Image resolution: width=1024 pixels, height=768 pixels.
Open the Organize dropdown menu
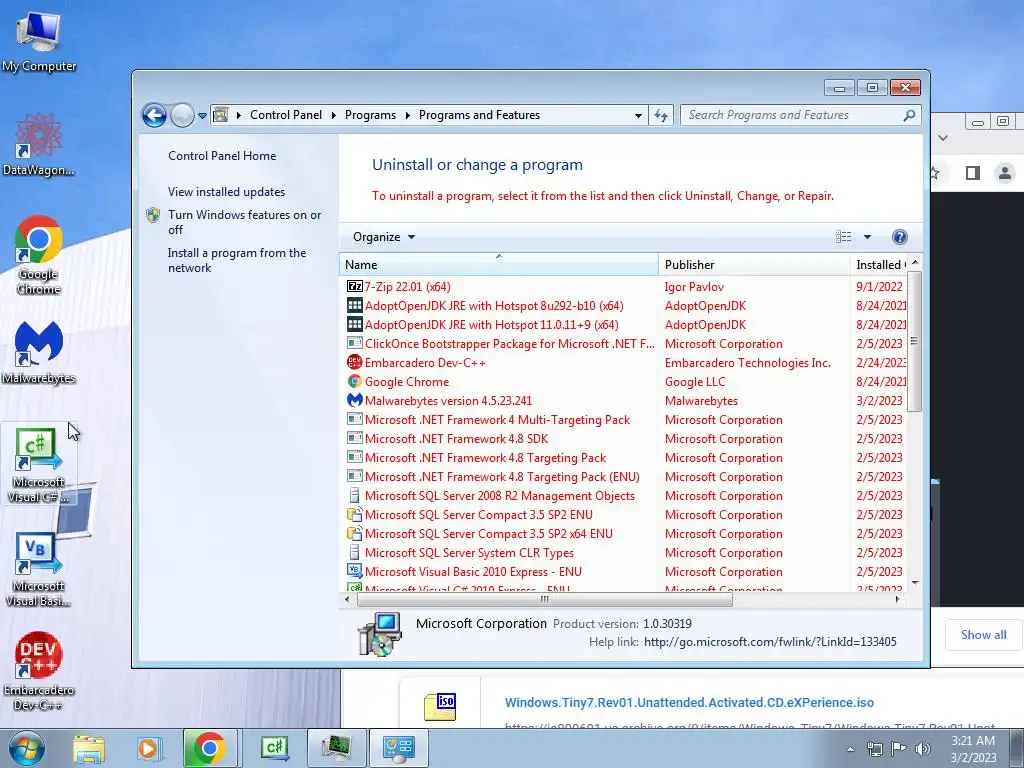point(383,237)
